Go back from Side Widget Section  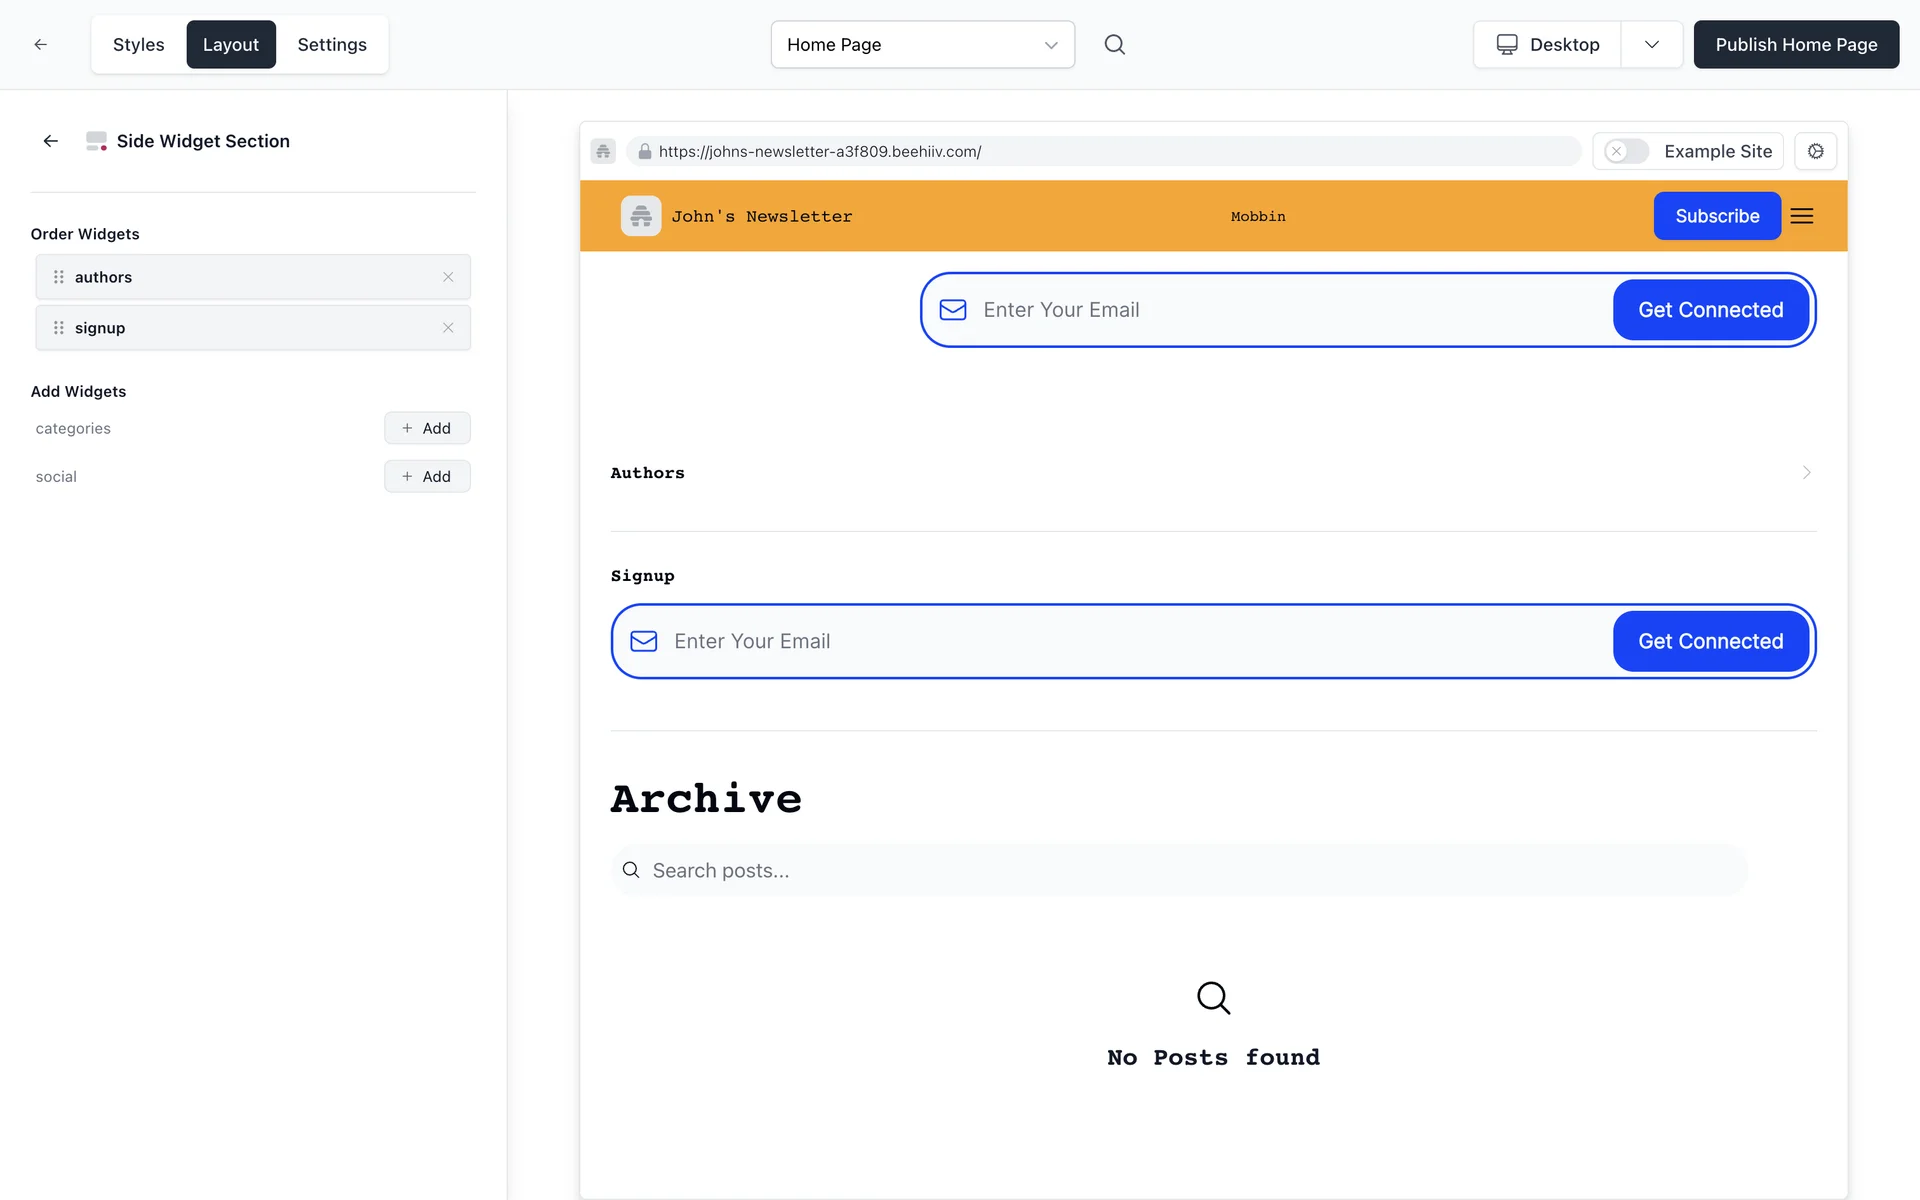[51, 141]
